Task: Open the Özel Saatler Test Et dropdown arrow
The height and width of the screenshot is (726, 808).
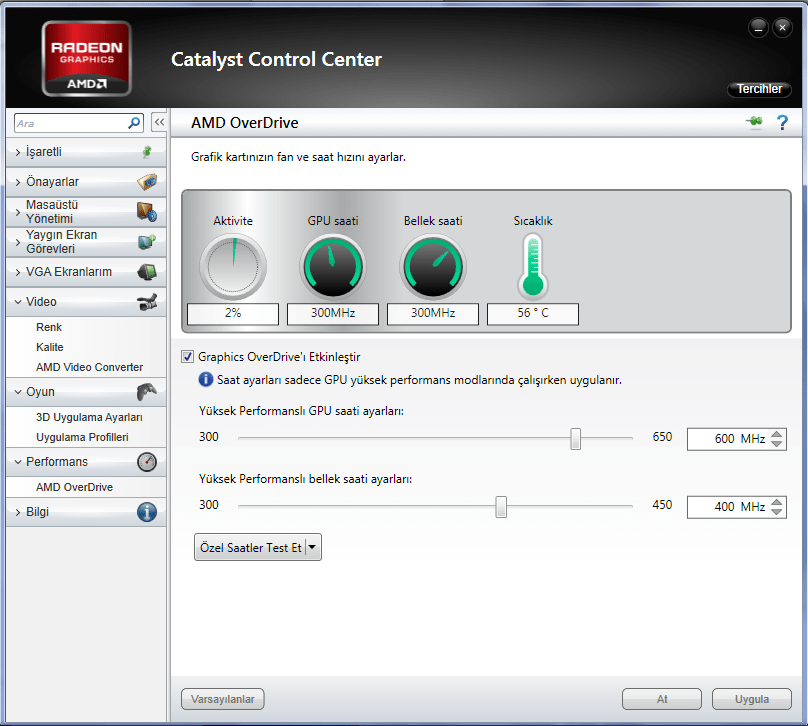Action: pyautogui.click(x=312, y=547)
